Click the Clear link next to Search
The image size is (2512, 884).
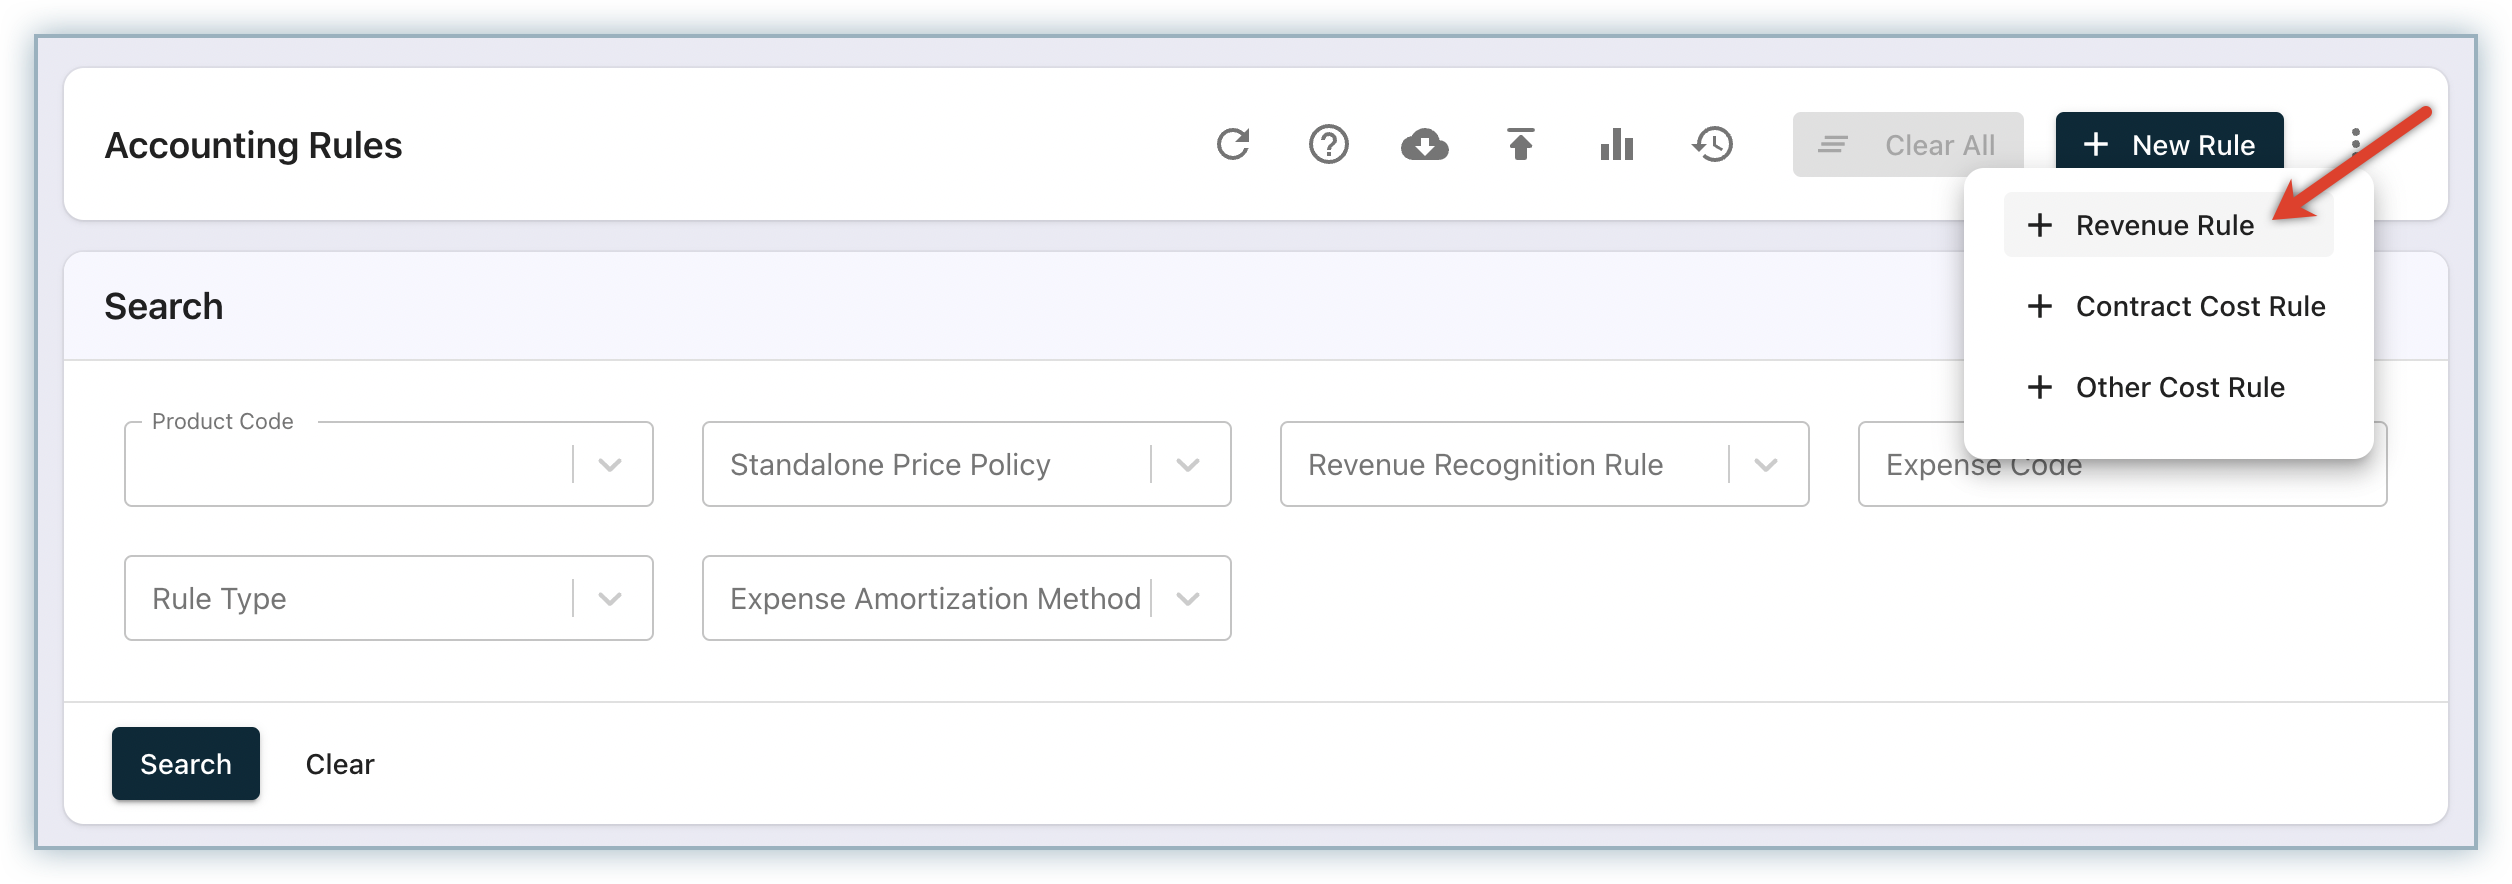[340, 765]
